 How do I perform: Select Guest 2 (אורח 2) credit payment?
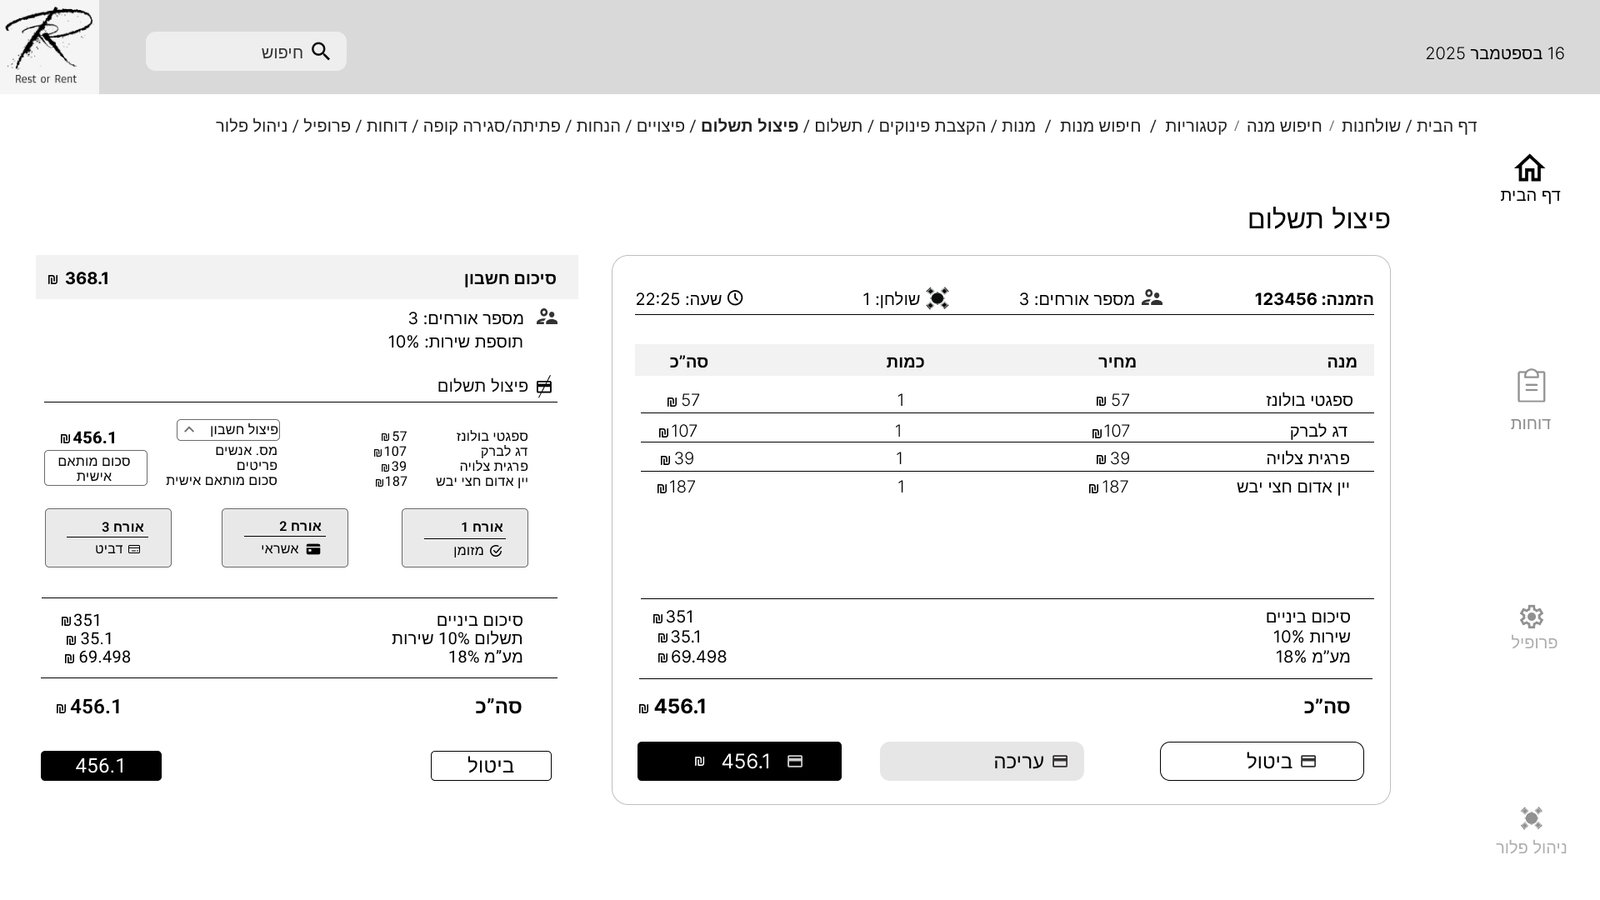[285, 538]
